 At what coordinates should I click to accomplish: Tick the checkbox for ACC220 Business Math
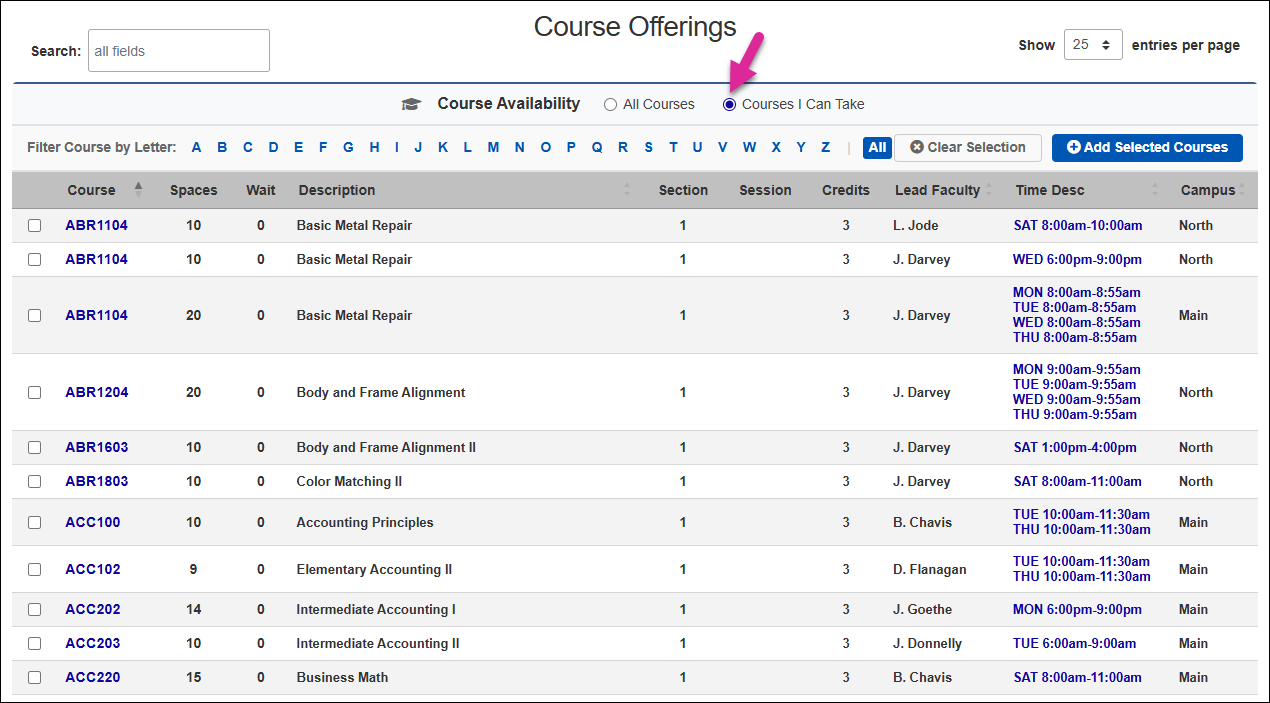pos(35,677)
